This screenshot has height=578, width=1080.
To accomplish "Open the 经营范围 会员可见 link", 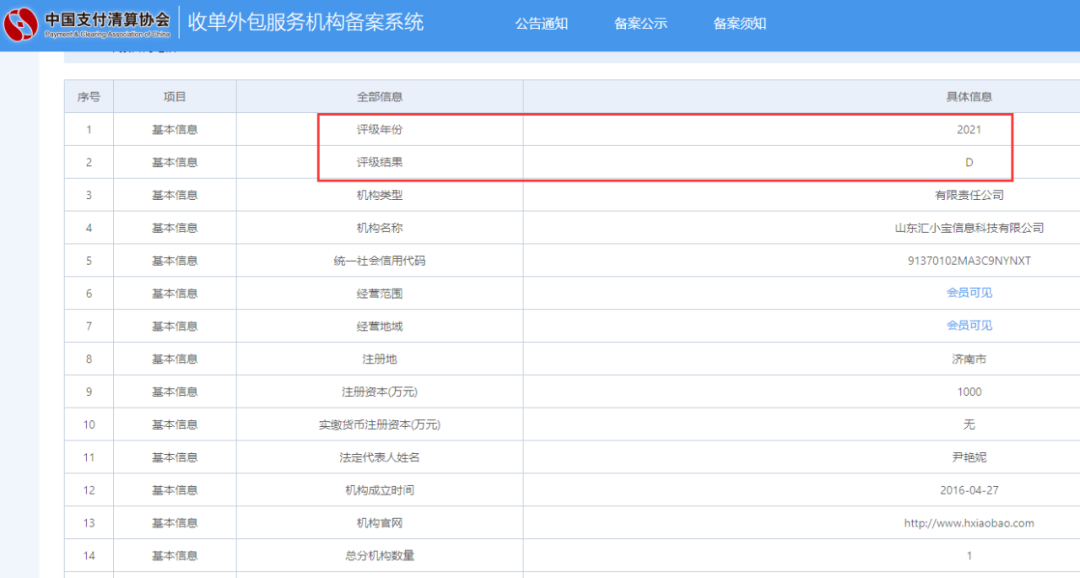I will 968,292.
